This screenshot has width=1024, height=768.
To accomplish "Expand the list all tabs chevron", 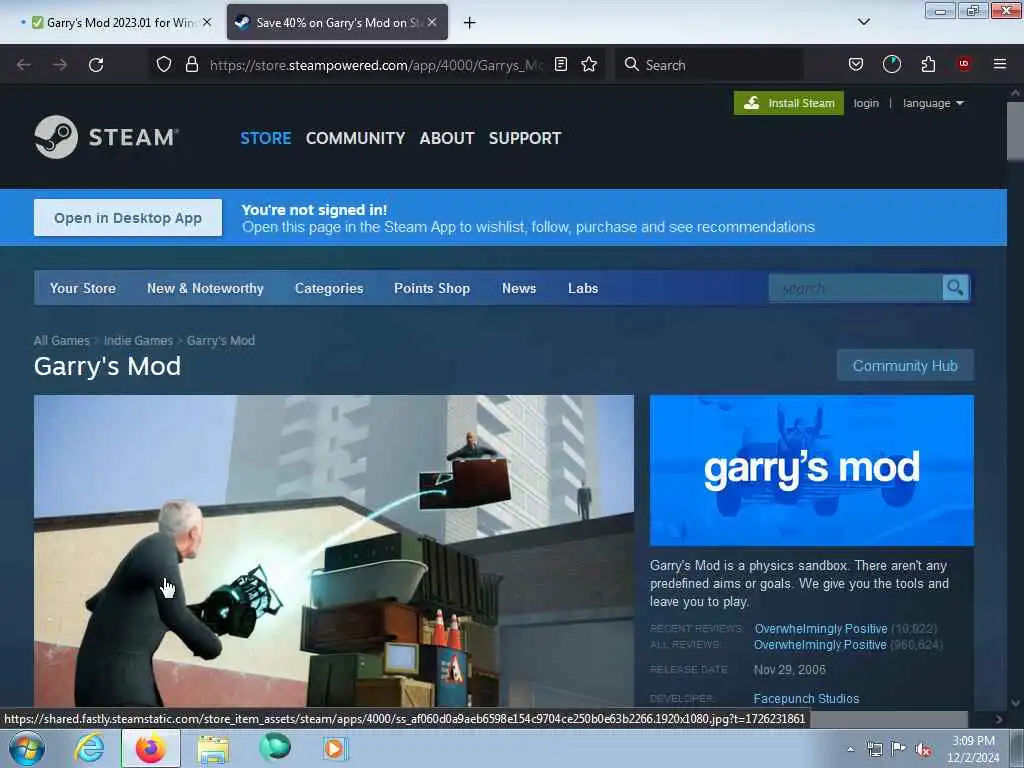I will click(863, 22).
